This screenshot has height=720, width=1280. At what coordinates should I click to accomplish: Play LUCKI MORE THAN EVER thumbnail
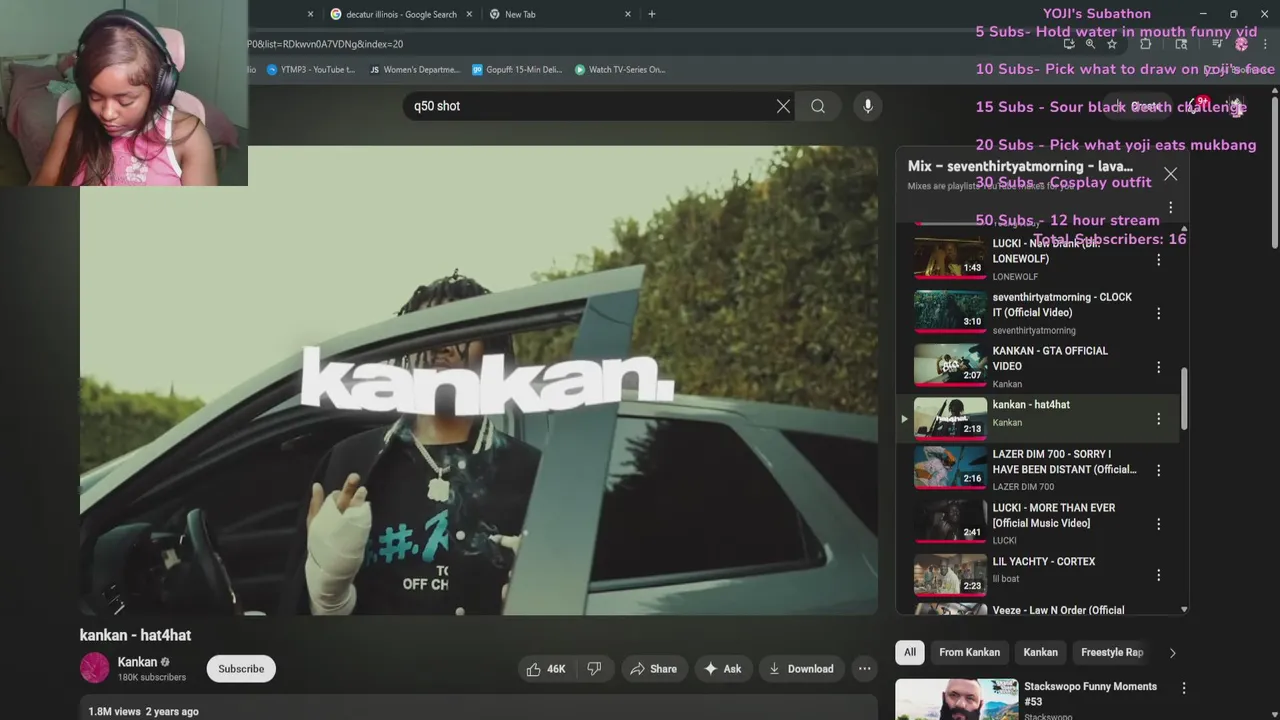click(x=950, y=521)
